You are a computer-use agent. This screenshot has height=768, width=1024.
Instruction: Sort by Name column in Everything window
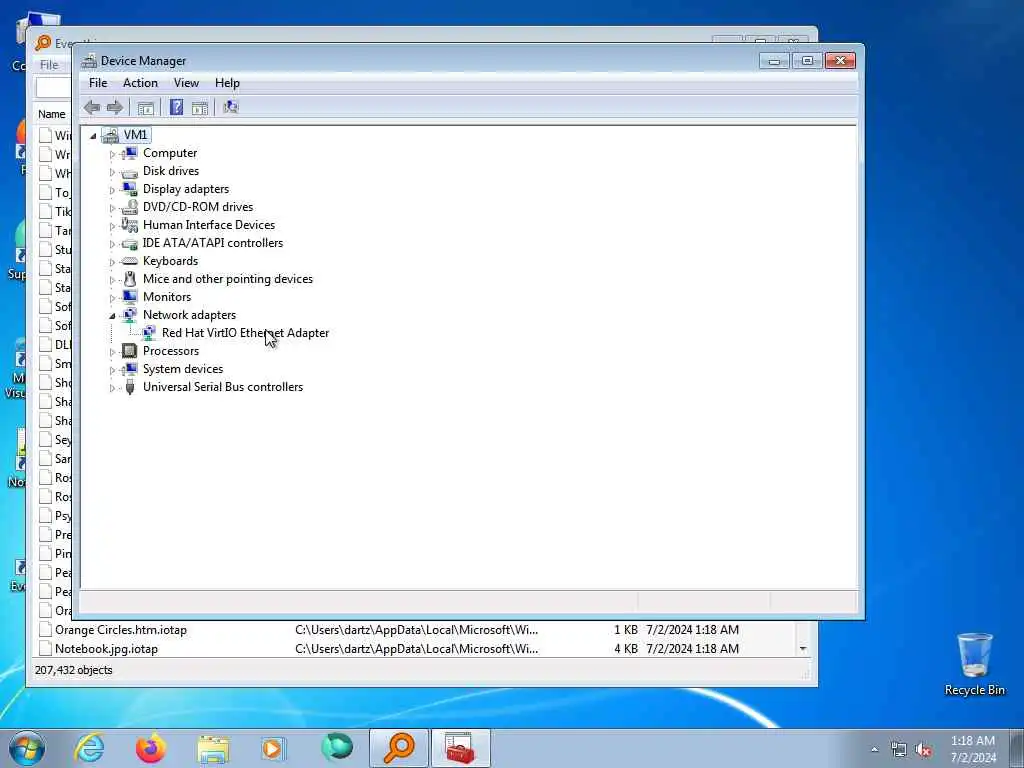point(52,114)
